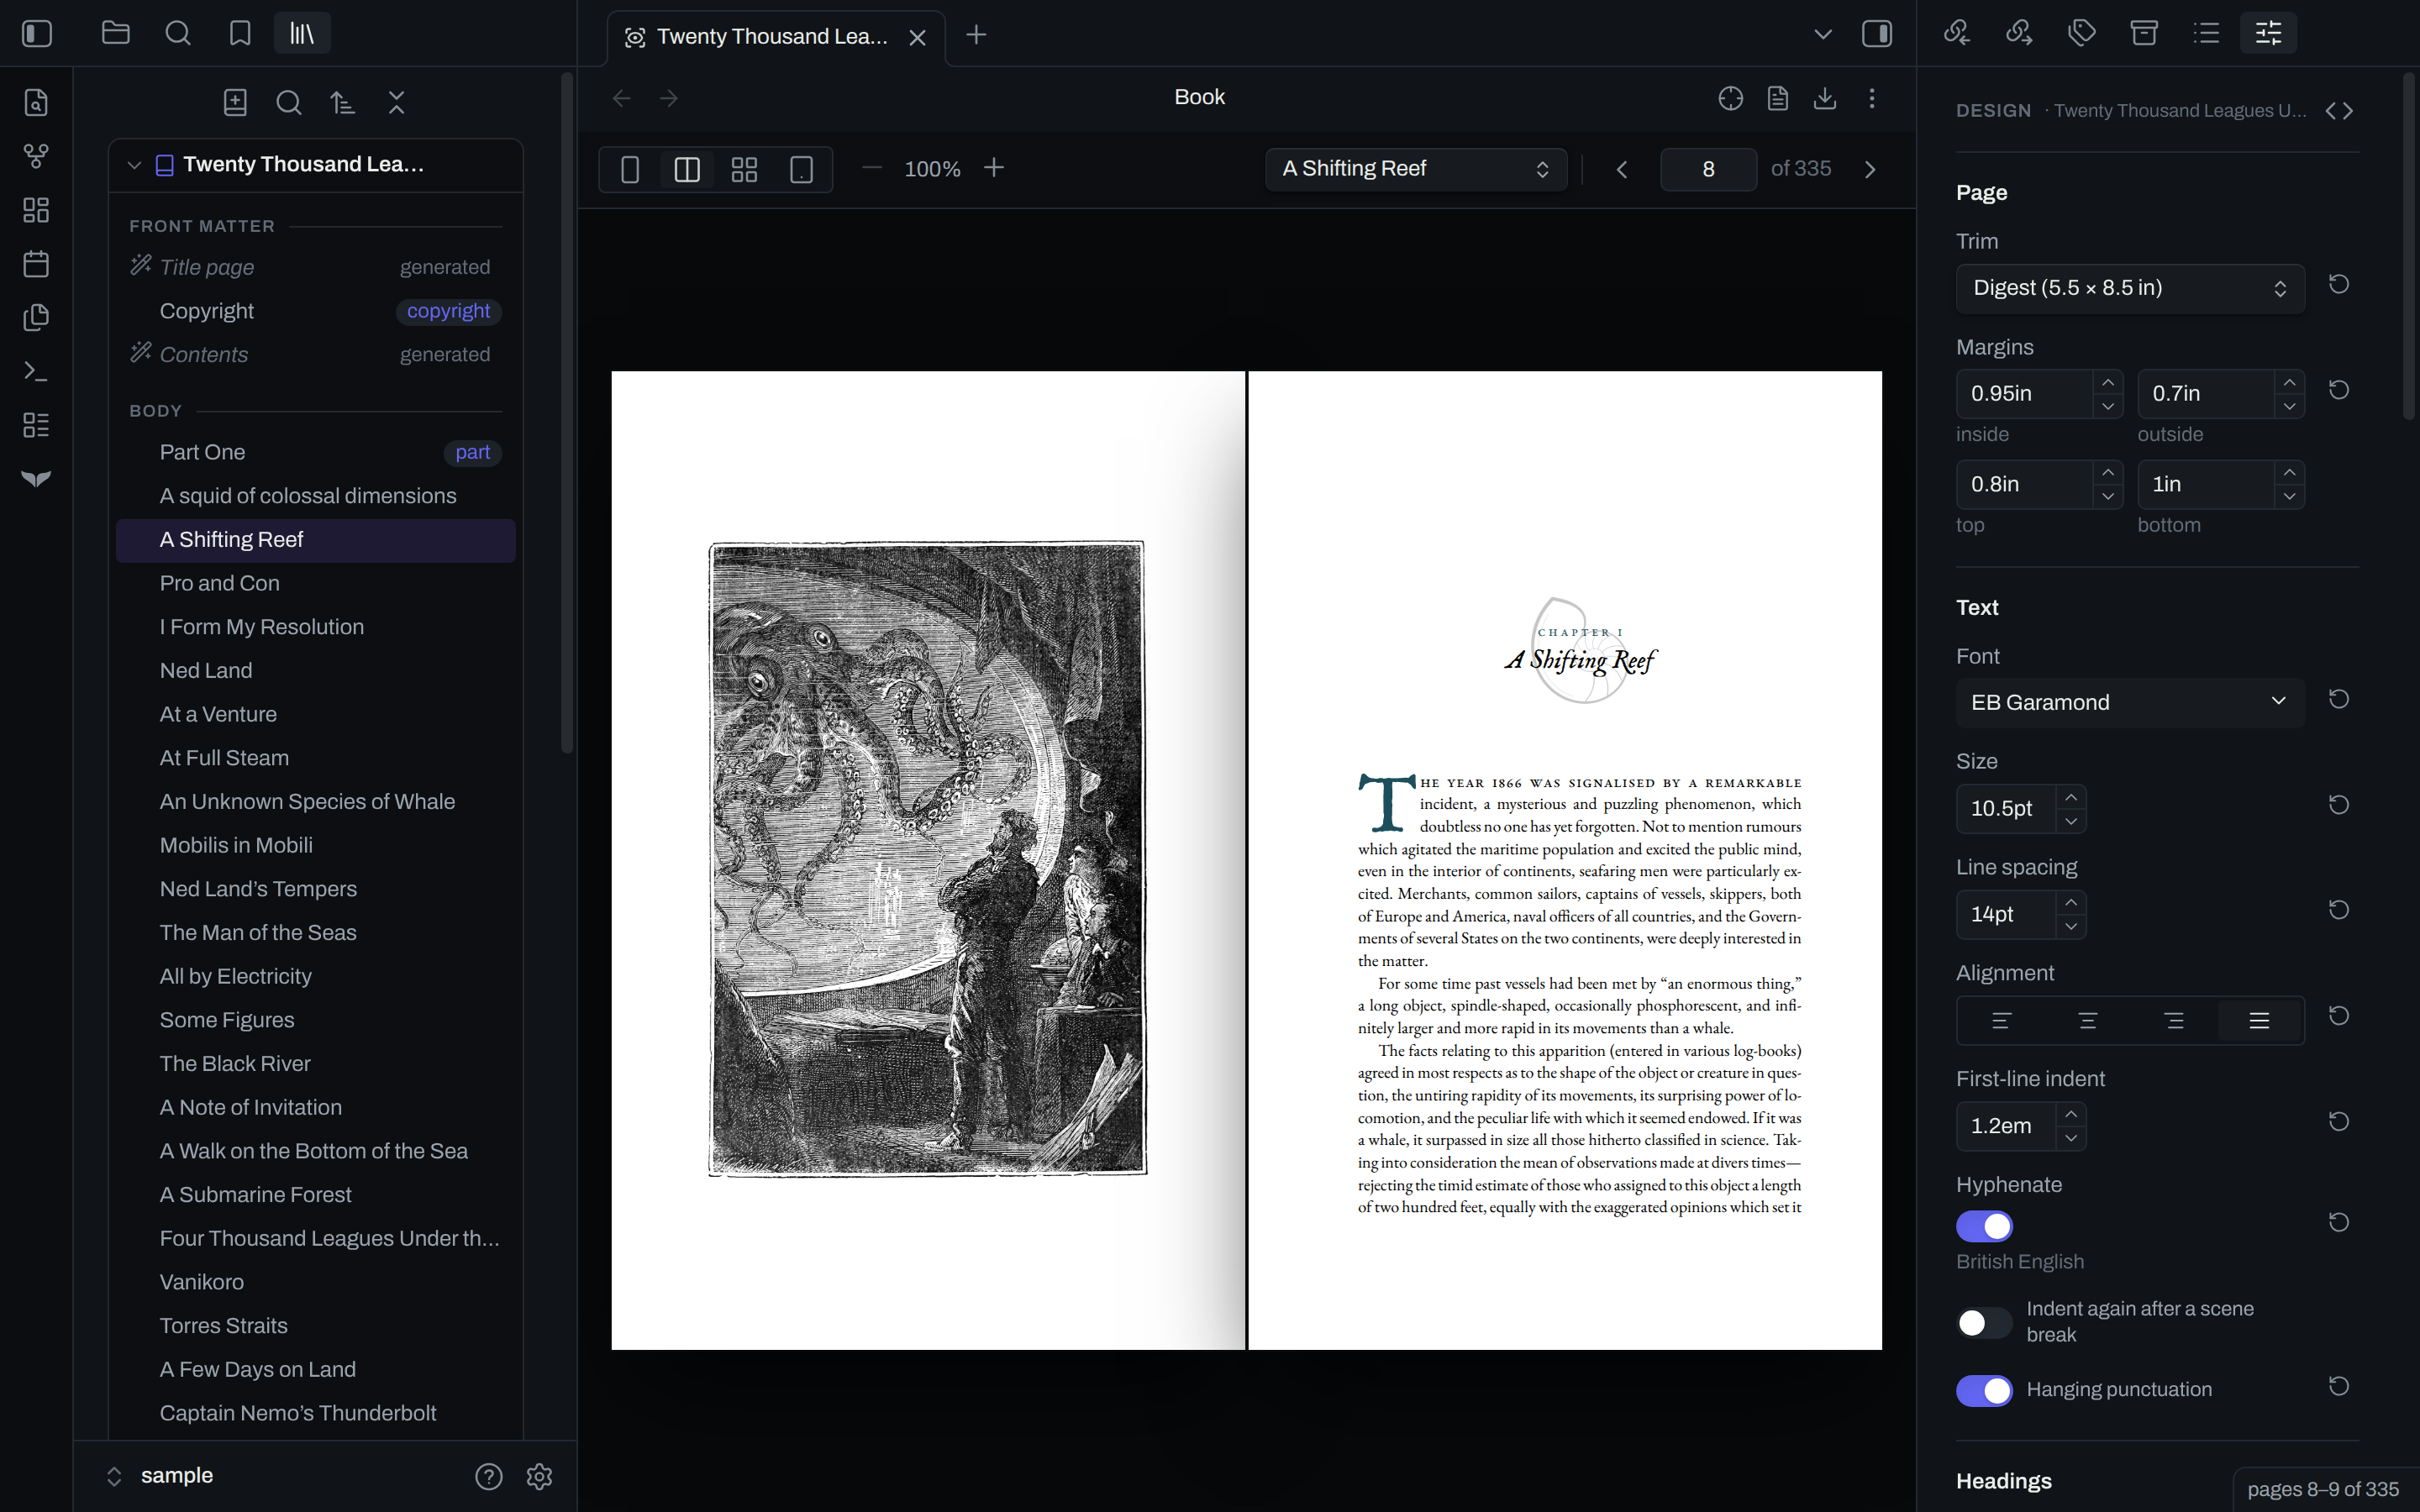Add new chapter icon in book panel
The width and height of the screenshot is (2420, 1512).
[x=235, y=102]
